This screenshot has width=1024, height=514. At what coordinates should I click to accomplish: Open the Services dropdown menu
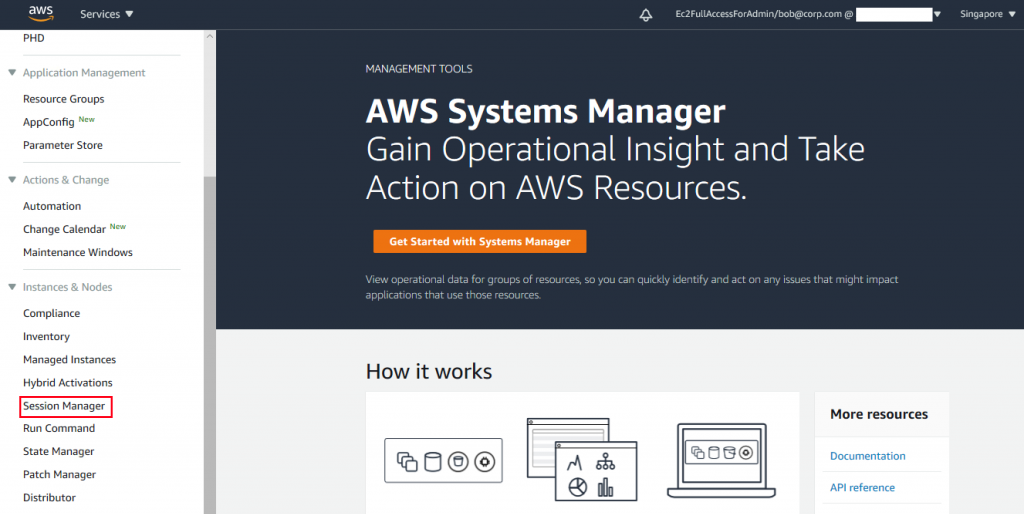pos(106,14)
